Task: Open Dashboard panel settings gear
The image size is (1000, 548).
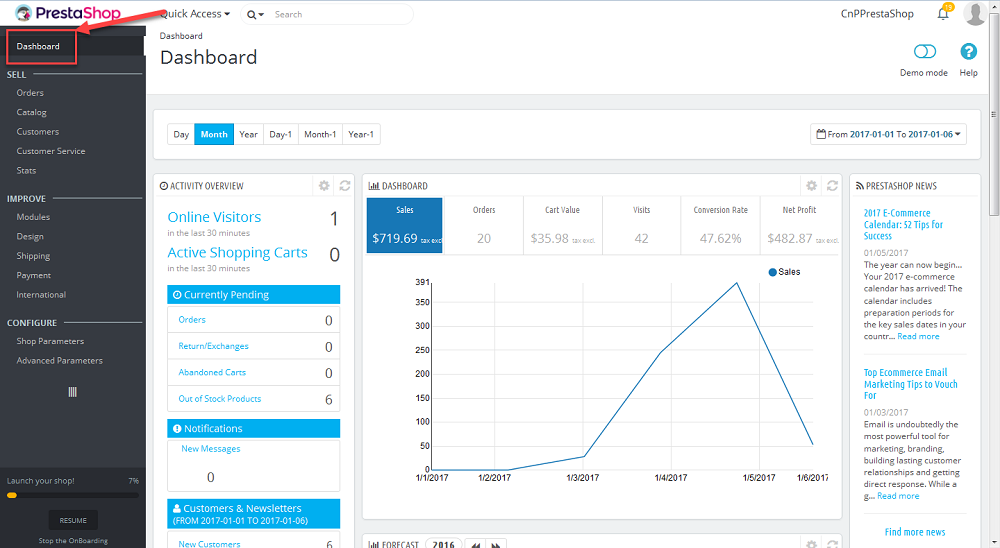Action: click(x=811, y=186)
